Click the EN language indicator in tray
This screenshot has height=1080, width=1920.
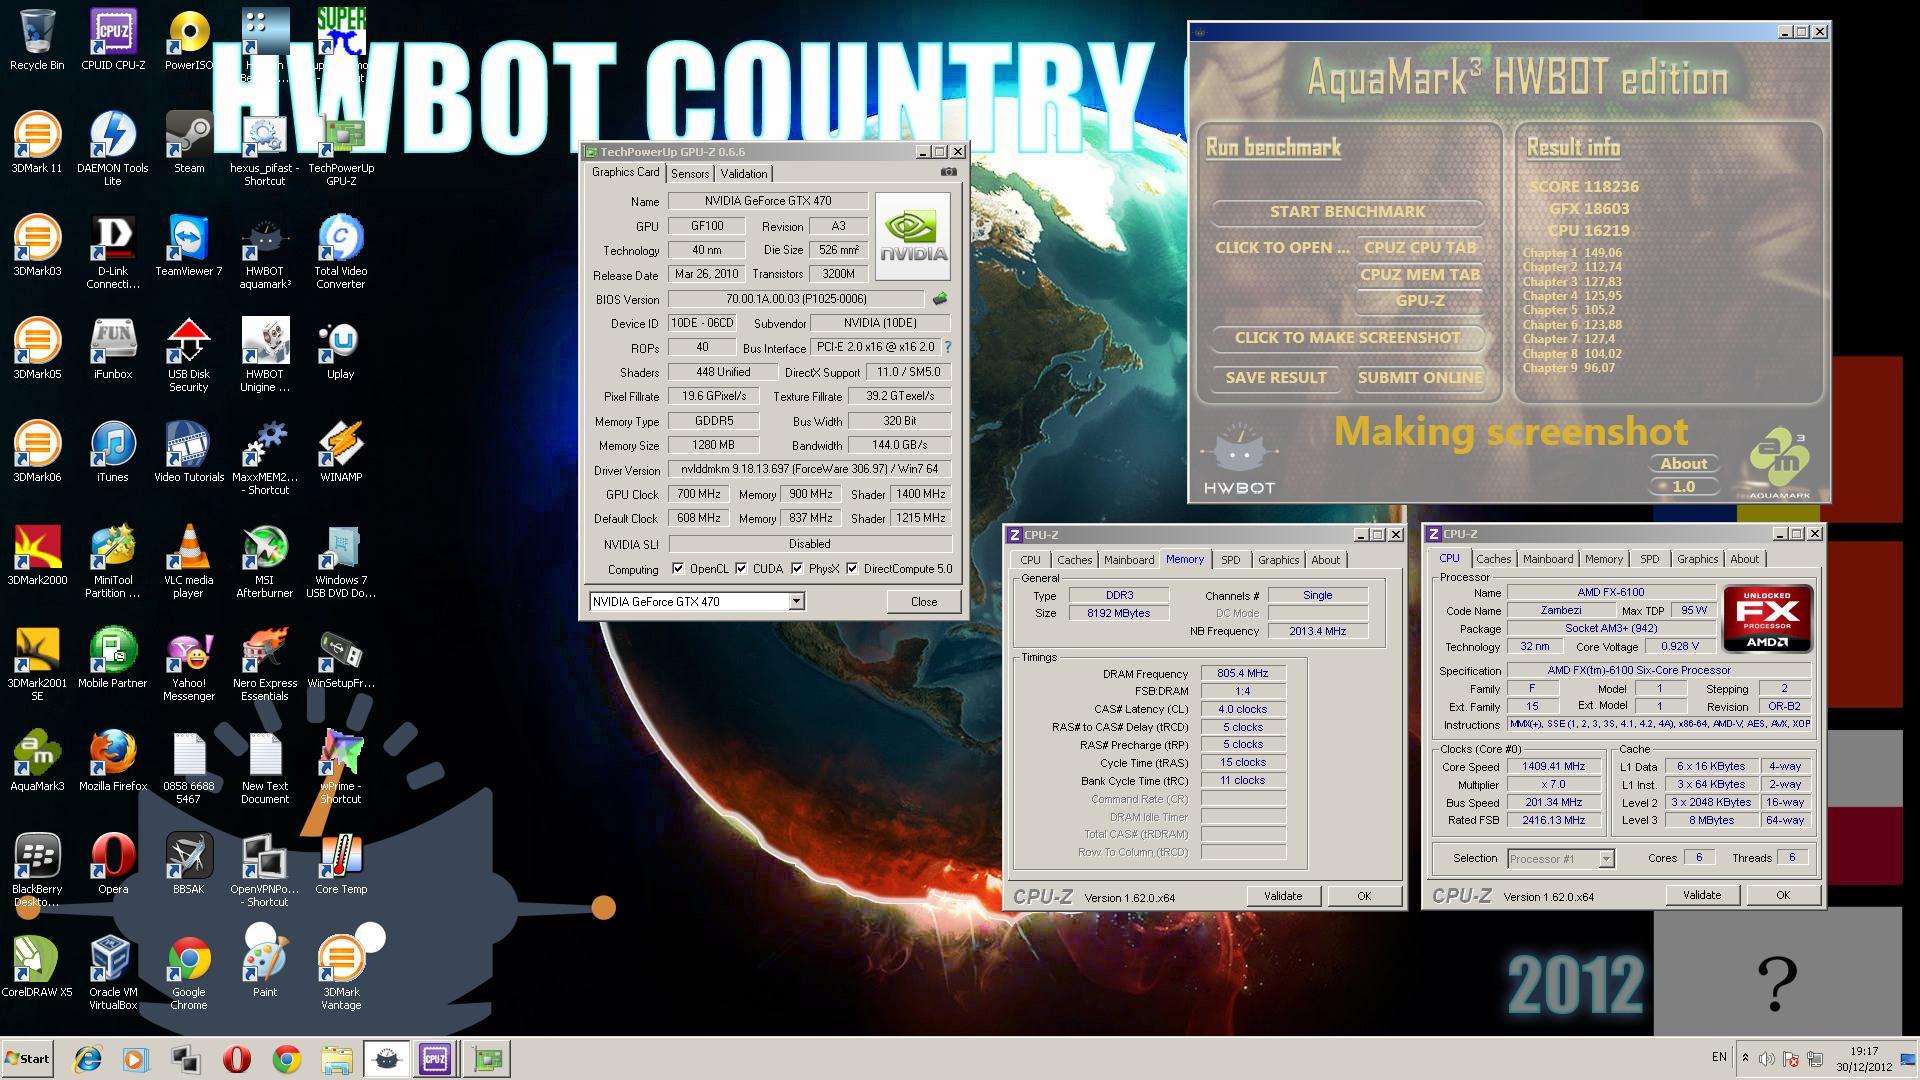tap(1719, 1057)
